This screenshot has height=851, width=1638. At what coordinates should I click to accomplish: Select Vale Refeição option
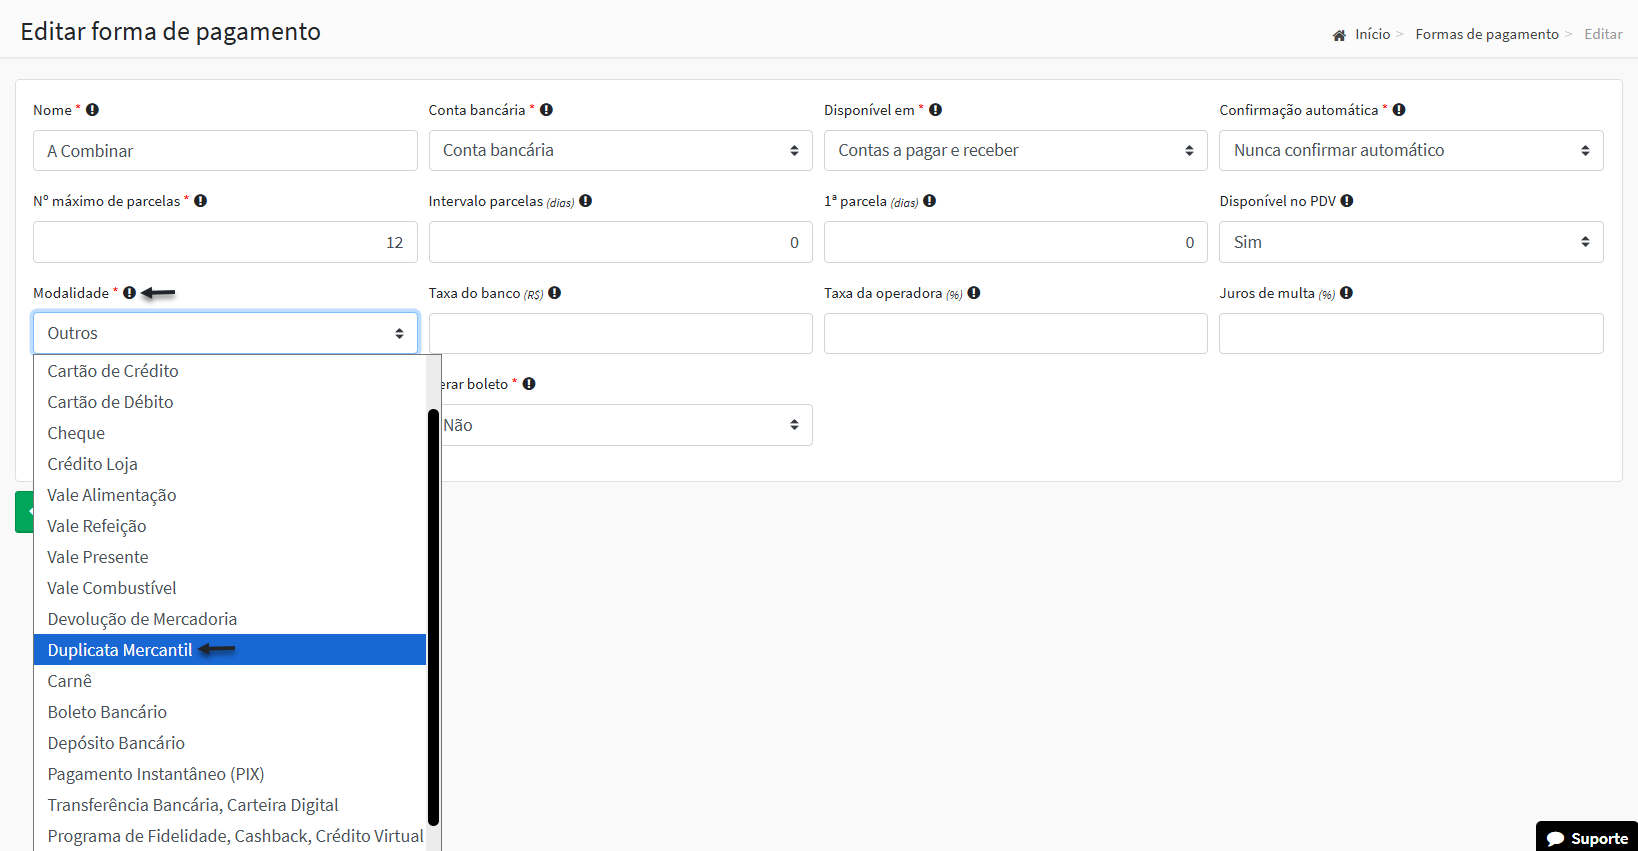coord(230,526)
